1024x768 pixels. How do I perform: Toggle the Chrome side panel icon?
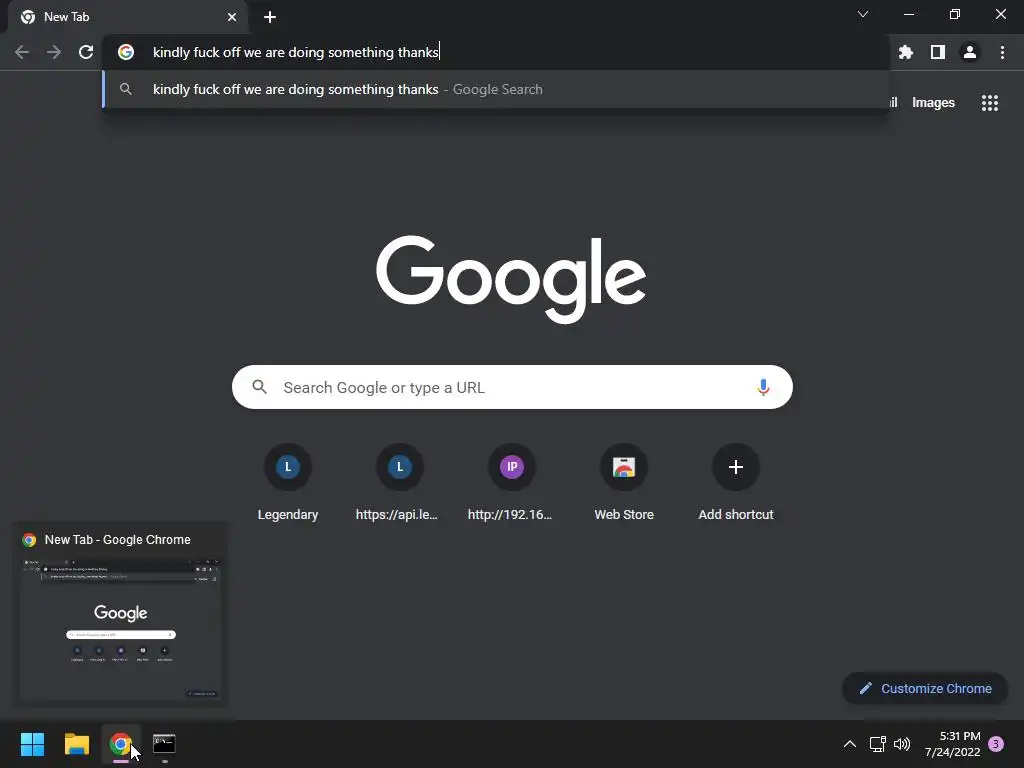(x=938, y=52)
